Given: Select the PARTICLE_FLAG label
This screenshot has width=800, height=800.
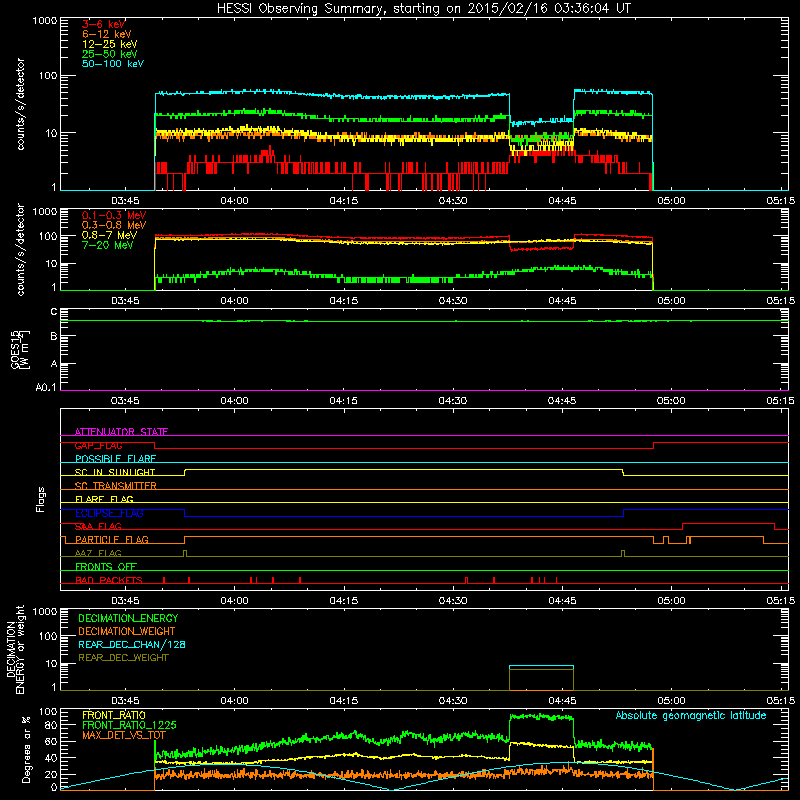Looking at the screenshot, I should point(112,540).
